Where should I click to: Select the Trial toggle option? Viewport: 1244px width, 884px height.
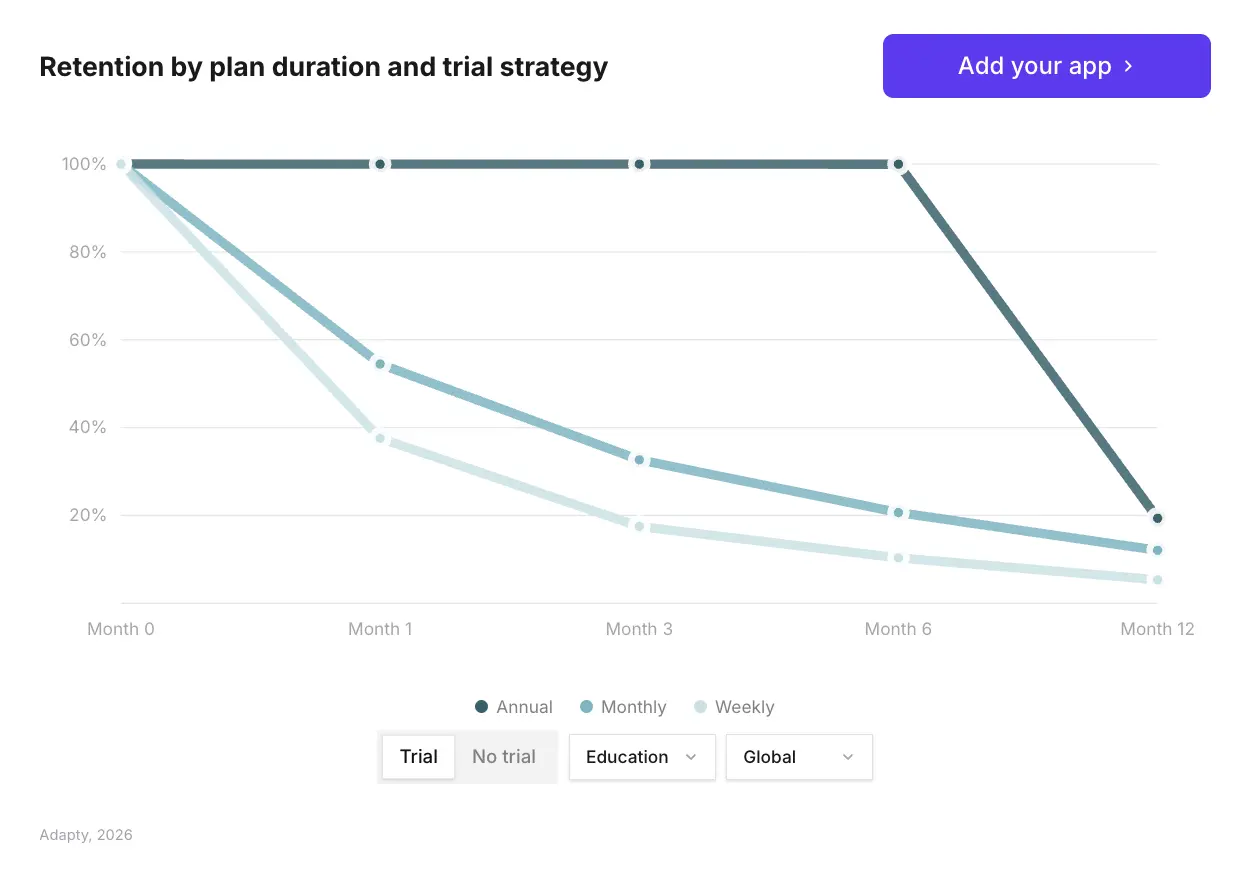tap(418, 757)
